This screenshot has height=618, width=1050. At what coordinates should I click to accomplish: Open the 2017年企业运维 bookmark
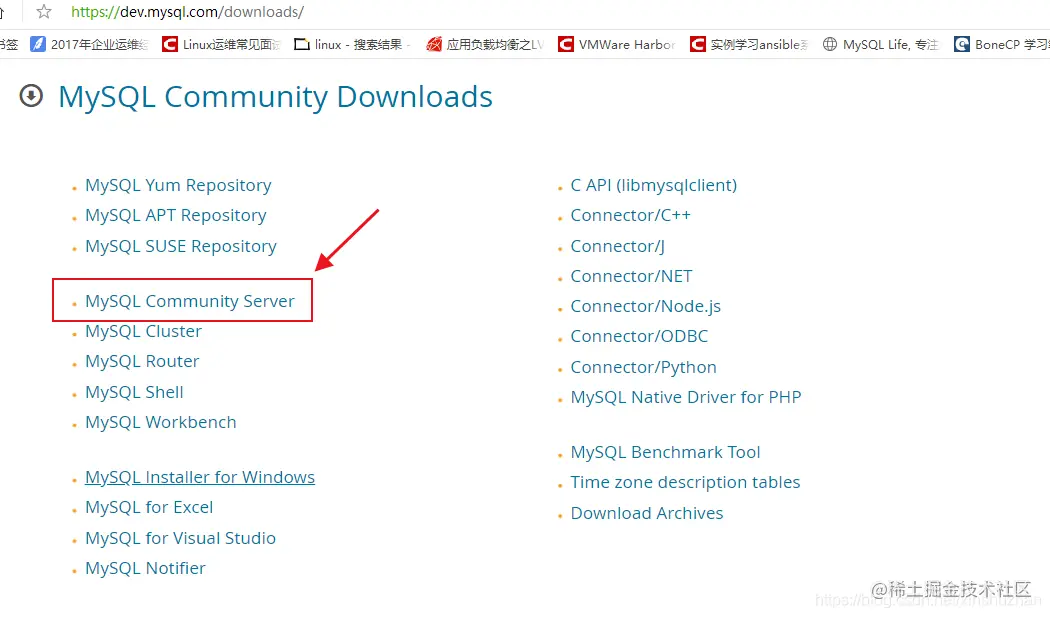(x=90, y=44)
